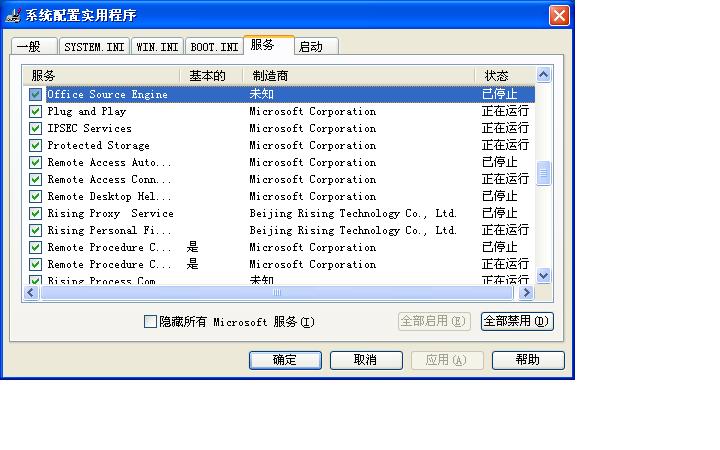Uncheck the Office Source Engine service checkbox
720x450 pixels.
(35, 95)
